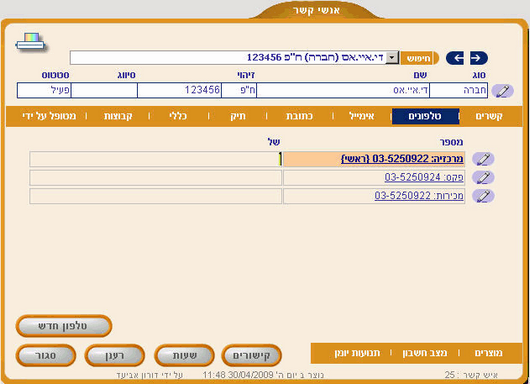Switch to the כתובת tab
Image resolution: width=530 pixels, height=384 pixels.
pyautogui.click(x=299, y=116)
